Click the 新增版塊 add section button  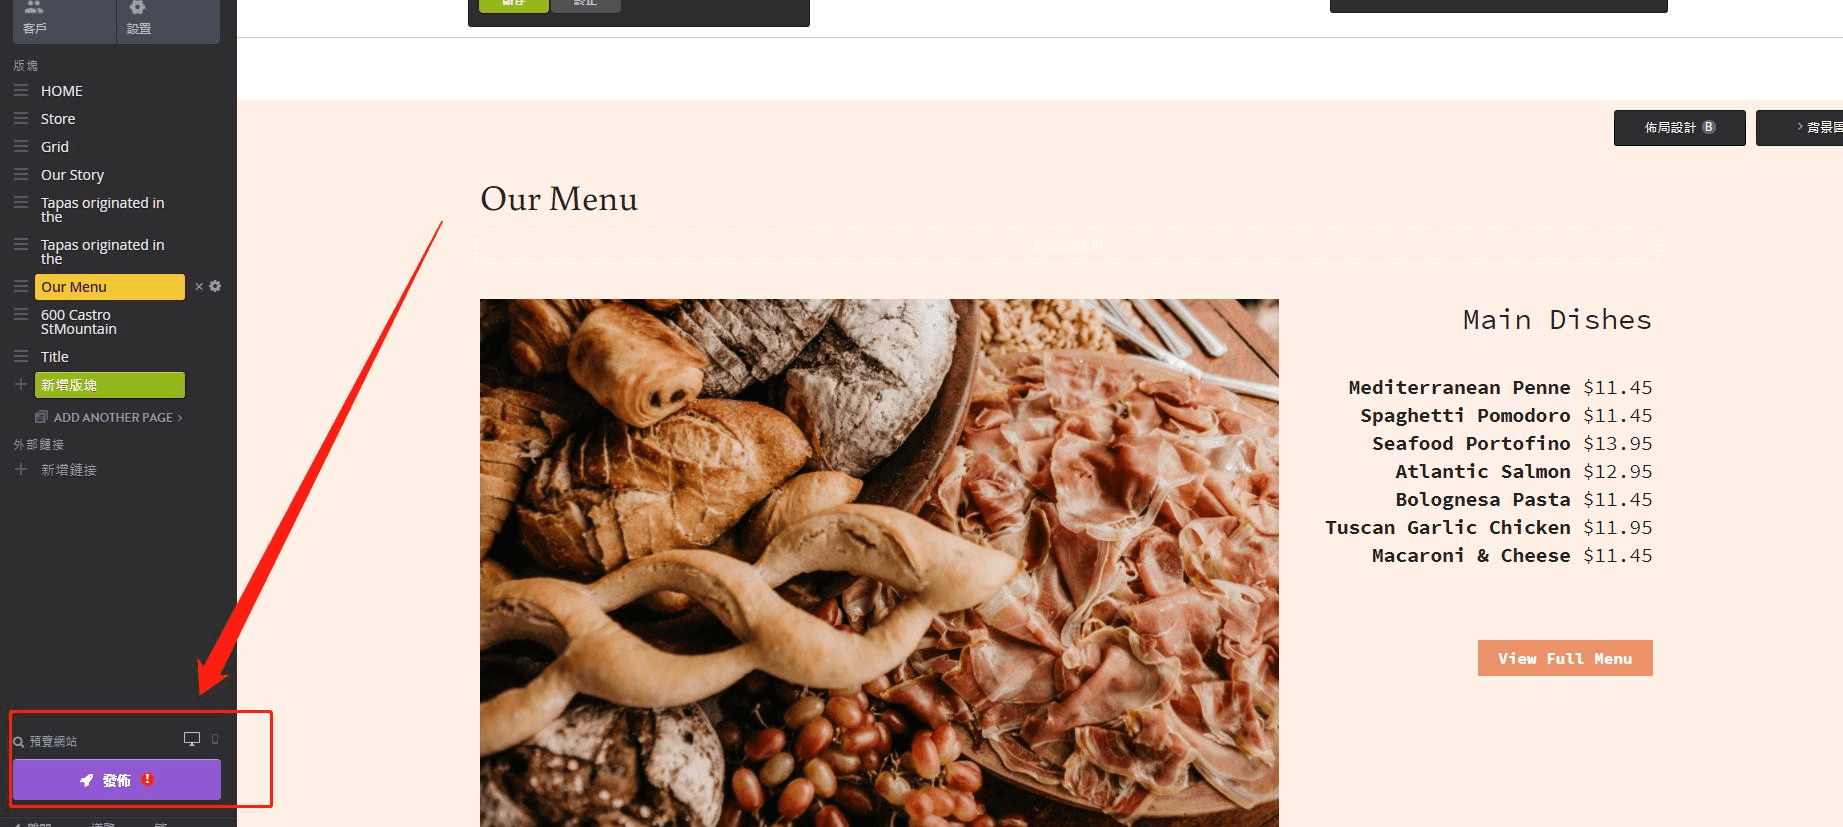[x=110, y=385]
